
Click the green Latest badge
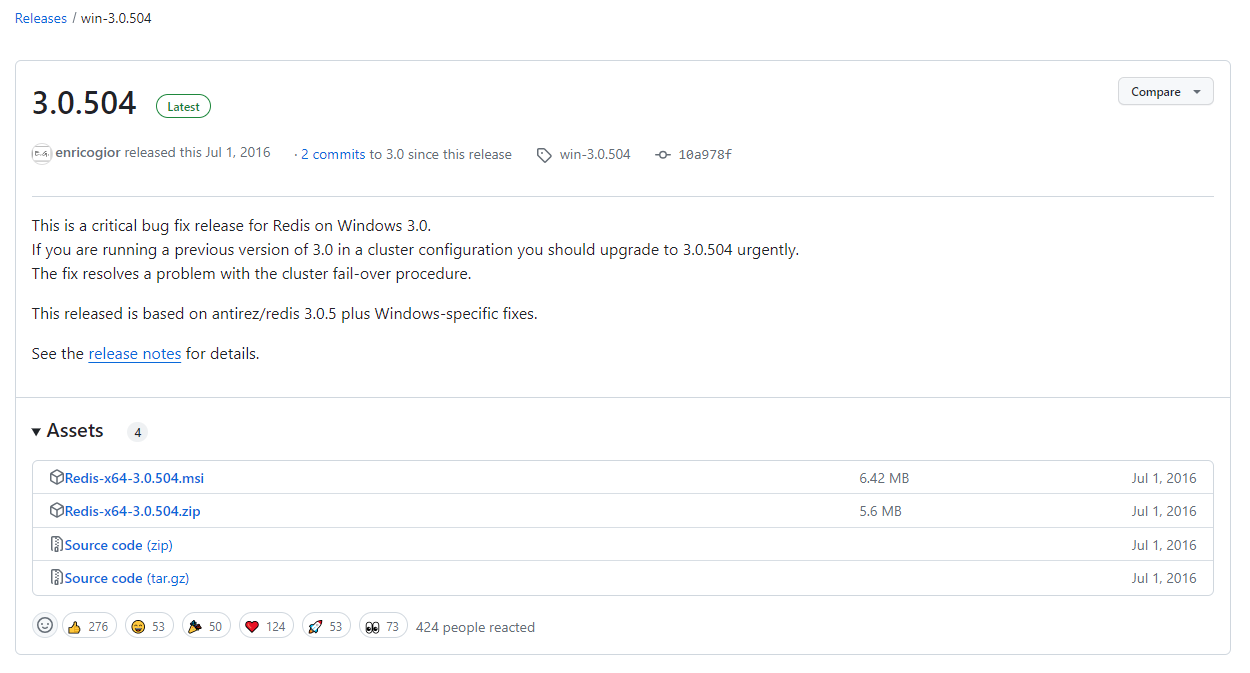[183, 106]
